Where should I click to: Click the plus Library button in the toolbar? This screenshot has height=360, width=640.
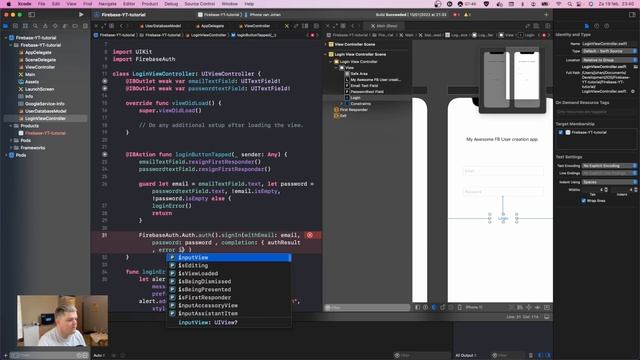[x=546, y=15]
